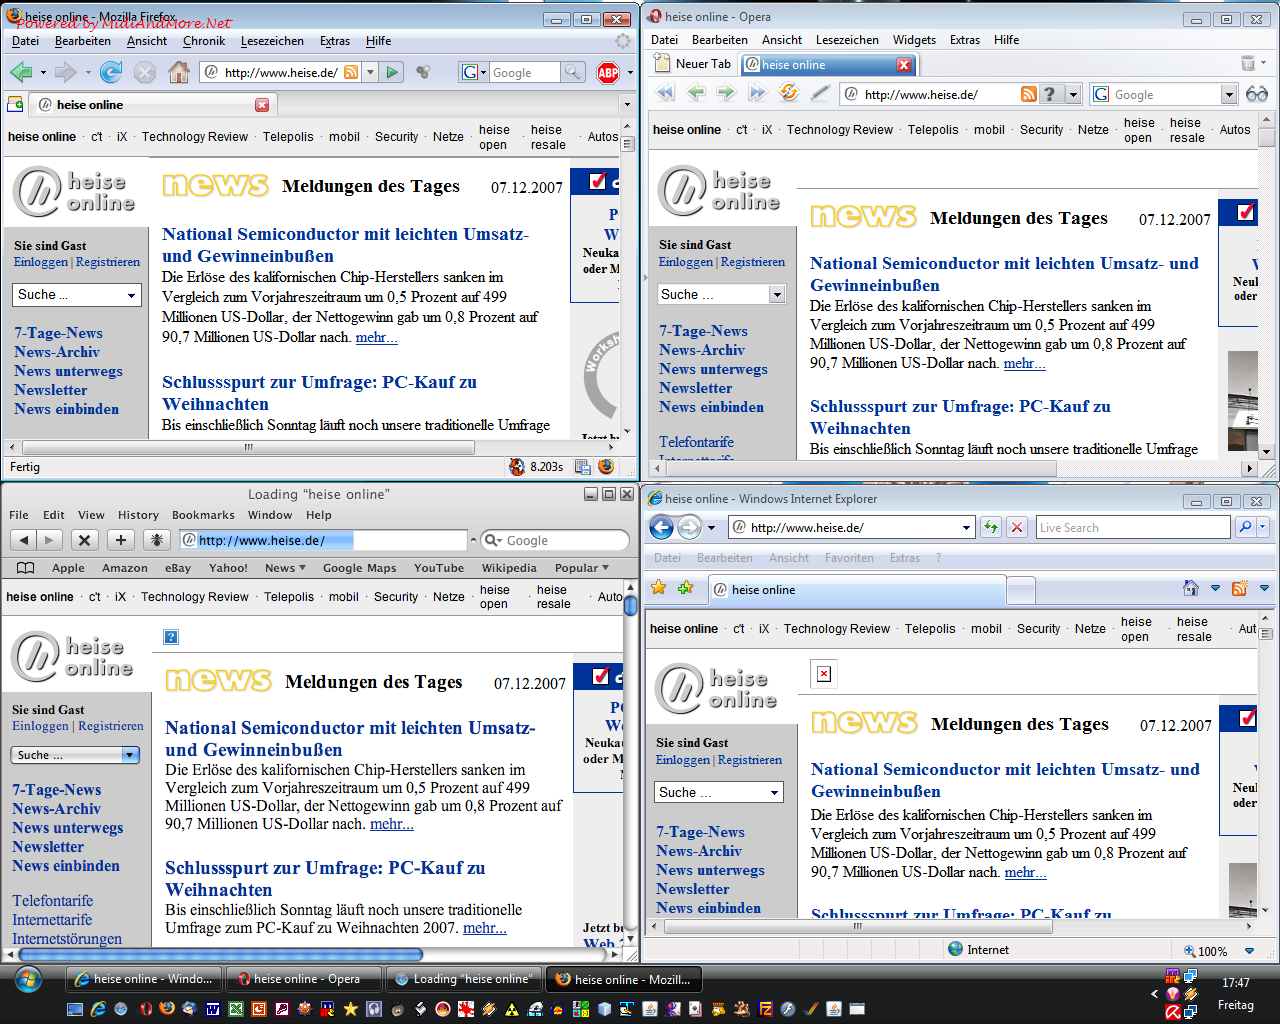This screenshot has width=1280, height=1024.
Task: Open the Opera address bar dropdown arrow
Action: click(x=1073, y=94)
